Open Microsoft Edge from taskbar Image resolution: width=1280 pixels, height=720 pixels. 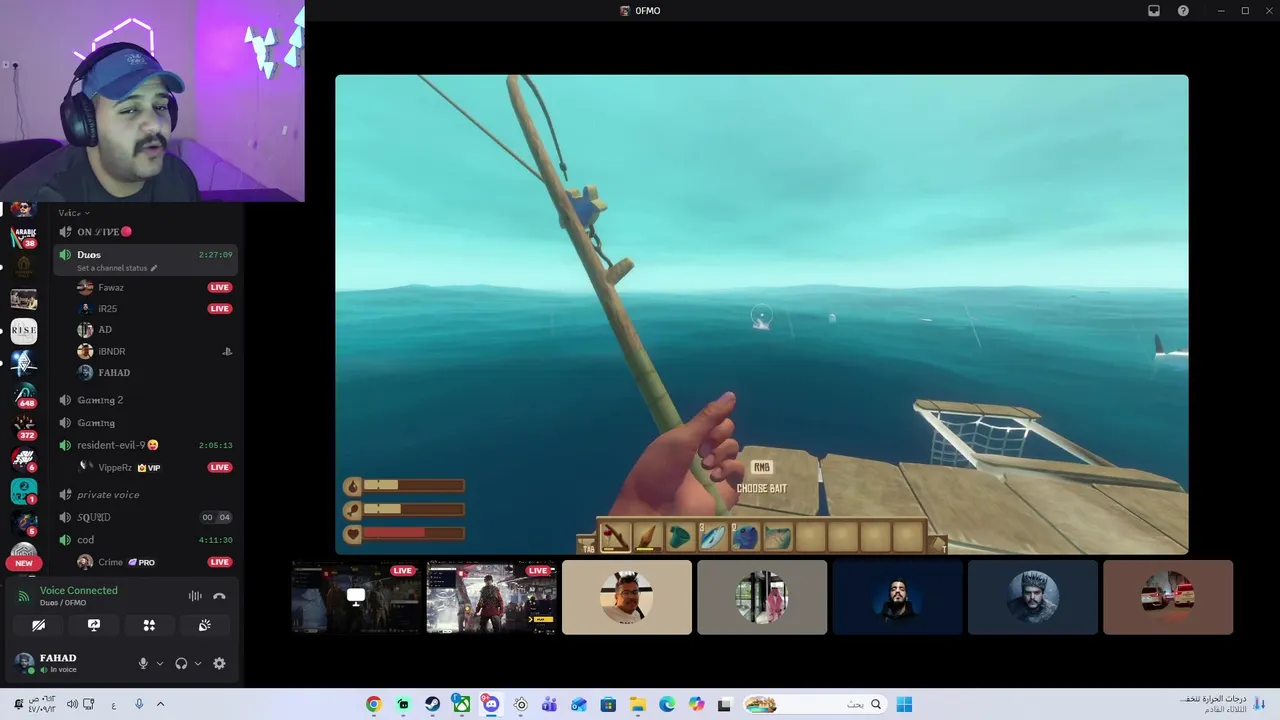(x=667, y=705)
